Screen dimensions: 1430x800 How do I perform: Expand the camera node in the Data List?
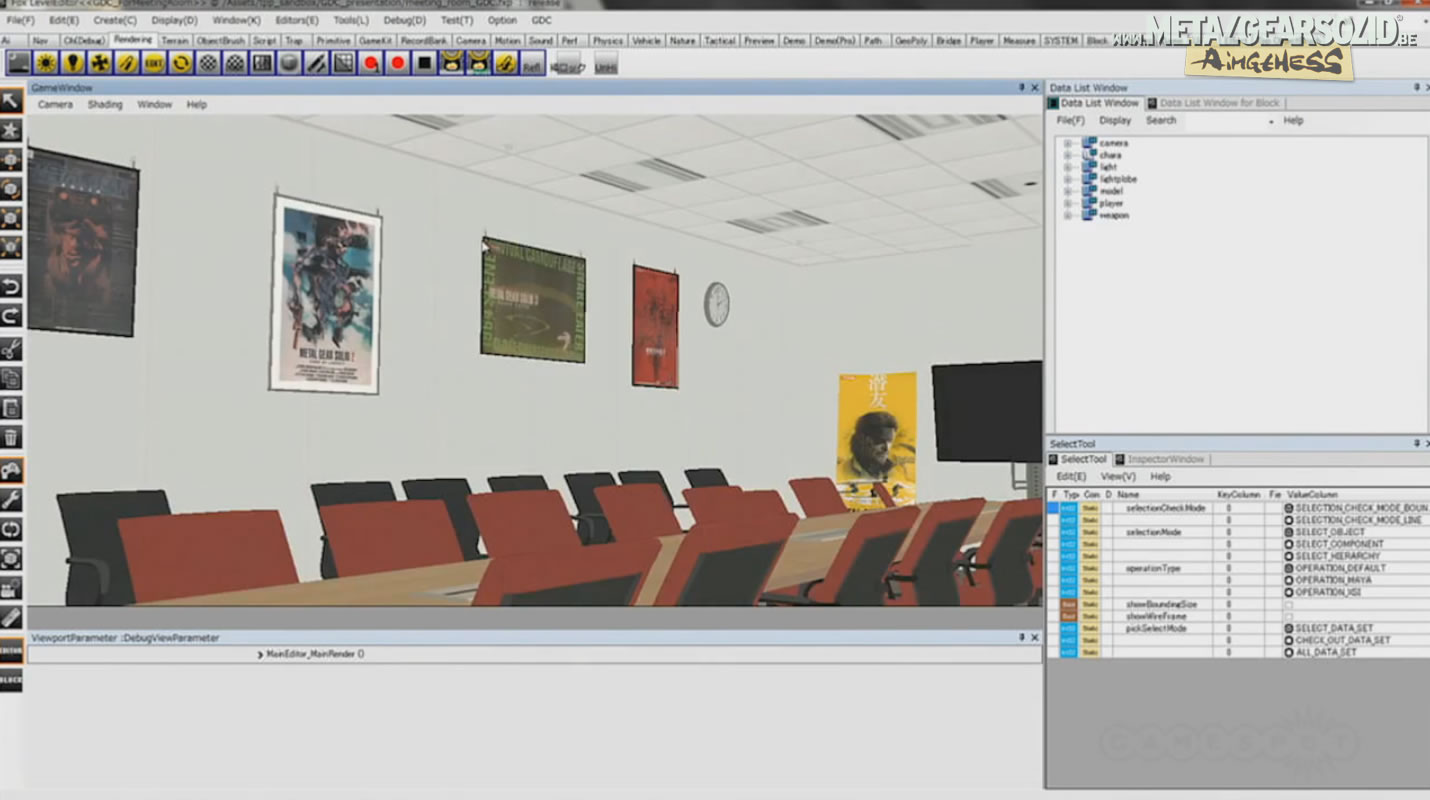(1067, 143)
